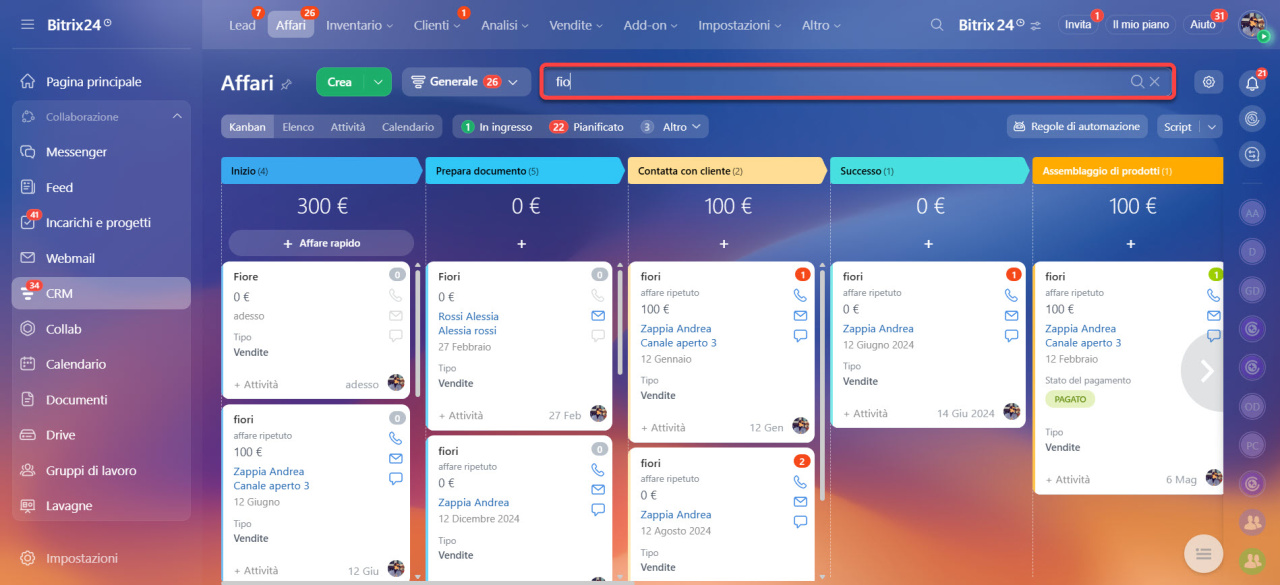Switch to the Calendario view tab

click(408, 127)
